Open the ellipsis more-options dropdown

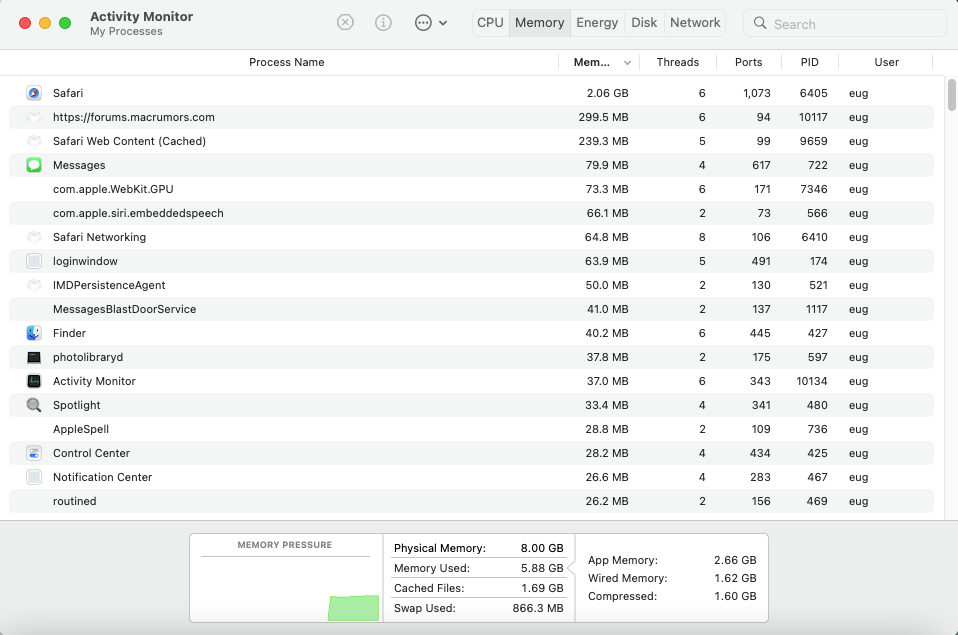click(x=430, y=22)
